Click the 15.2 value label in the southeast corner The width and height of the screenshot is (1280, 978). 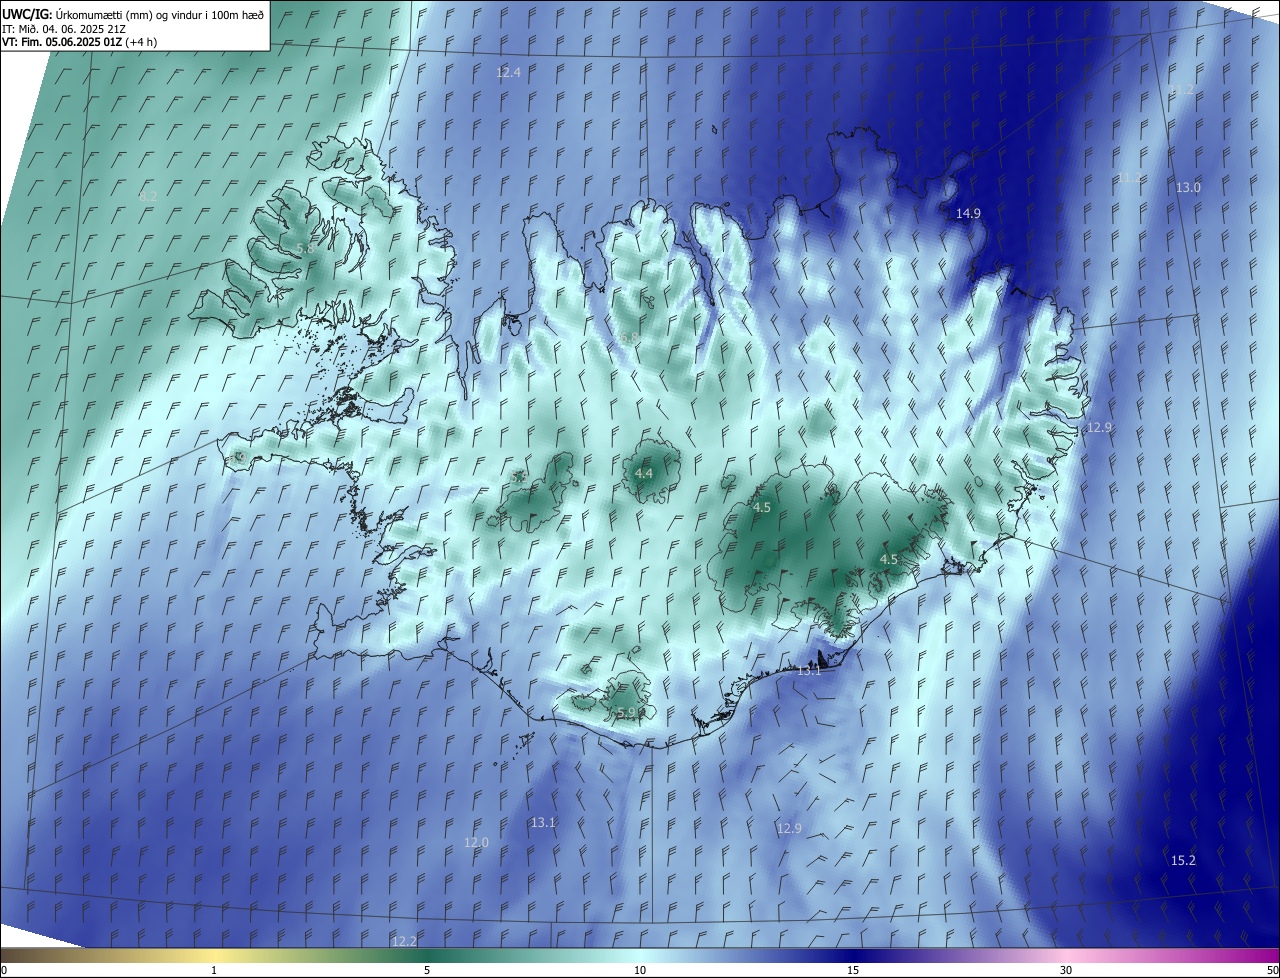coord(1183,860)
